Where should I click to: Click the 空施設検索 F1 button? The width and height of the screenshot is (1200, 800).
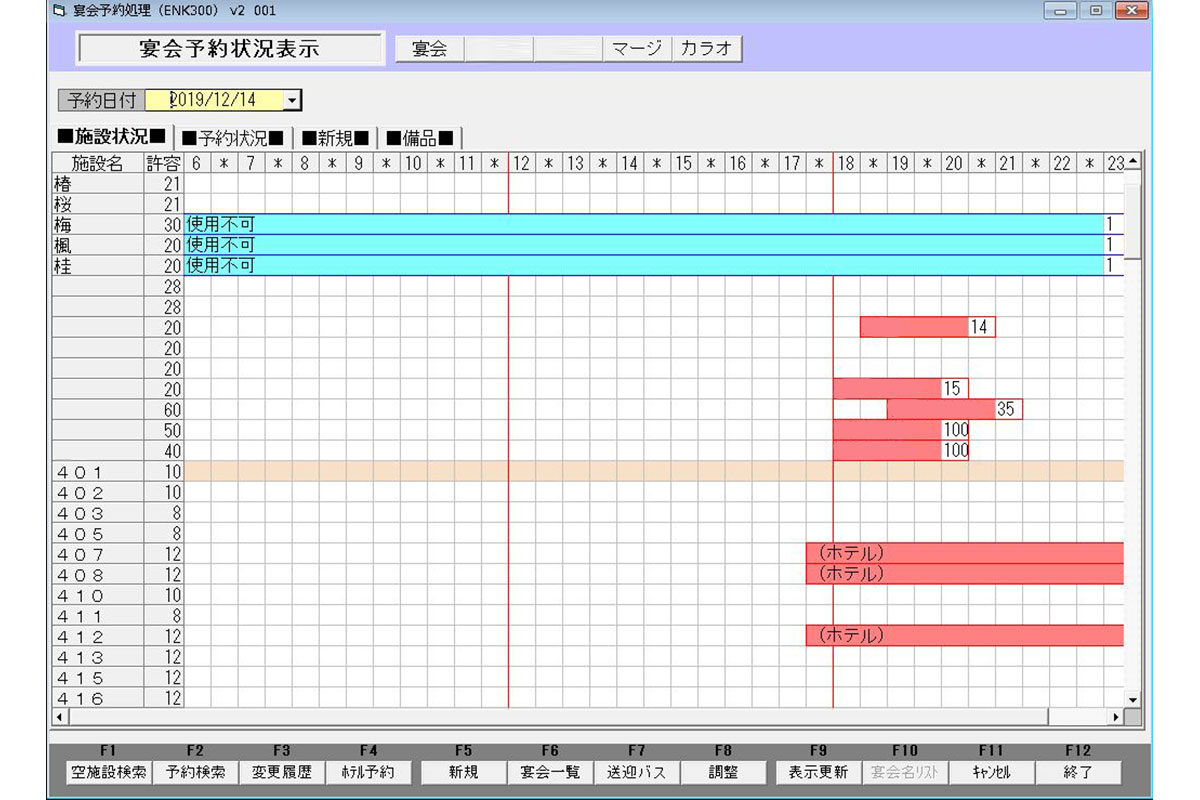coord(109,772)
